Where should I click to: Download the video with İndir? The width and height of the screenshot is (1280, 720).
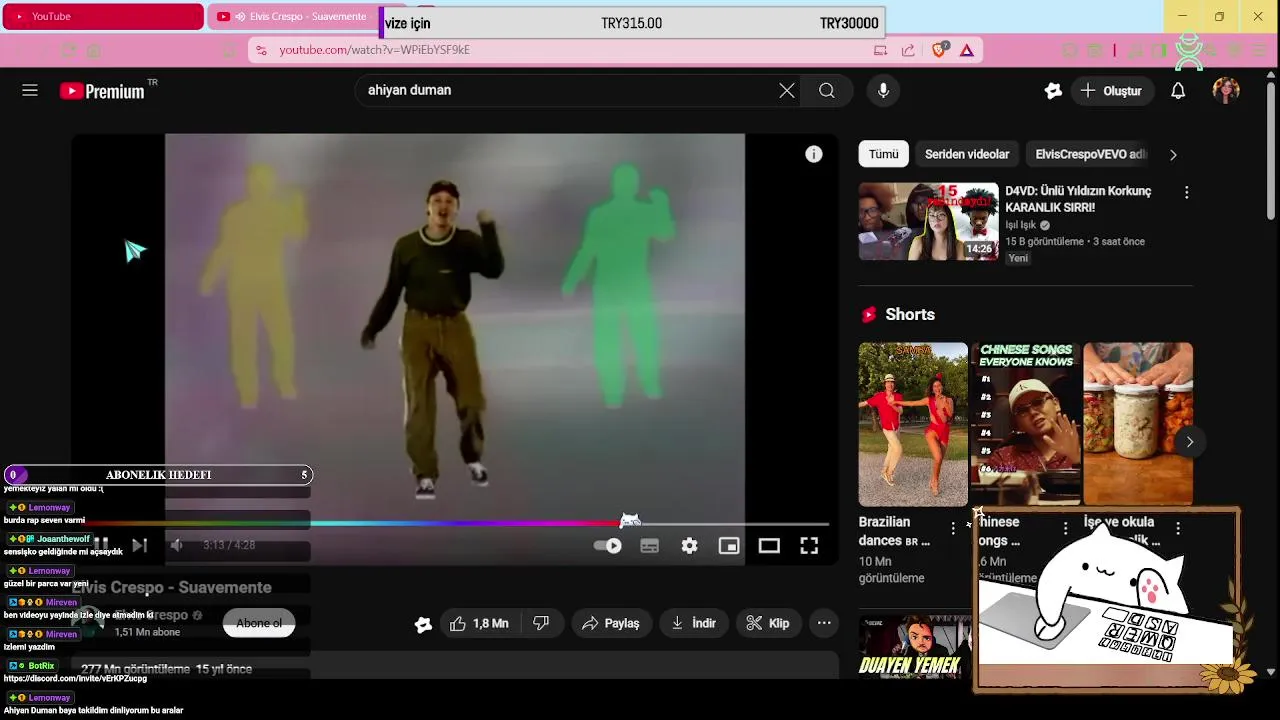(694, 623)
